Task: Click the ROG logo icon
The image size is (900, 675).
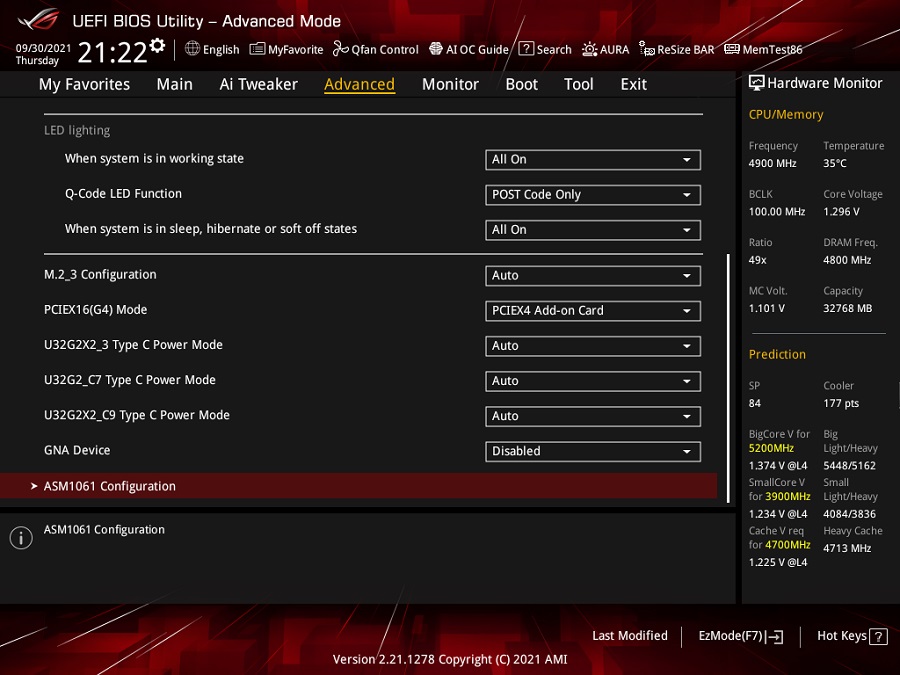Action: pyautogui.click(x=38, y=20)
